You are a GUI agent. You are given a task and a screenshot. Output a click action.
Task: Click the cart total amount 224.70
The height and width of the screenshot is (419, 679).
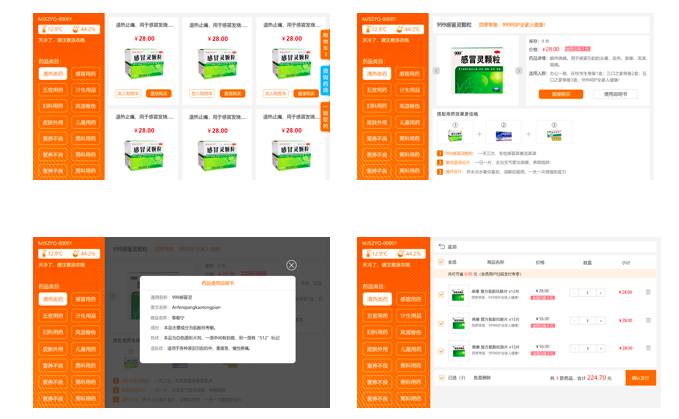(x=596, y=378)
